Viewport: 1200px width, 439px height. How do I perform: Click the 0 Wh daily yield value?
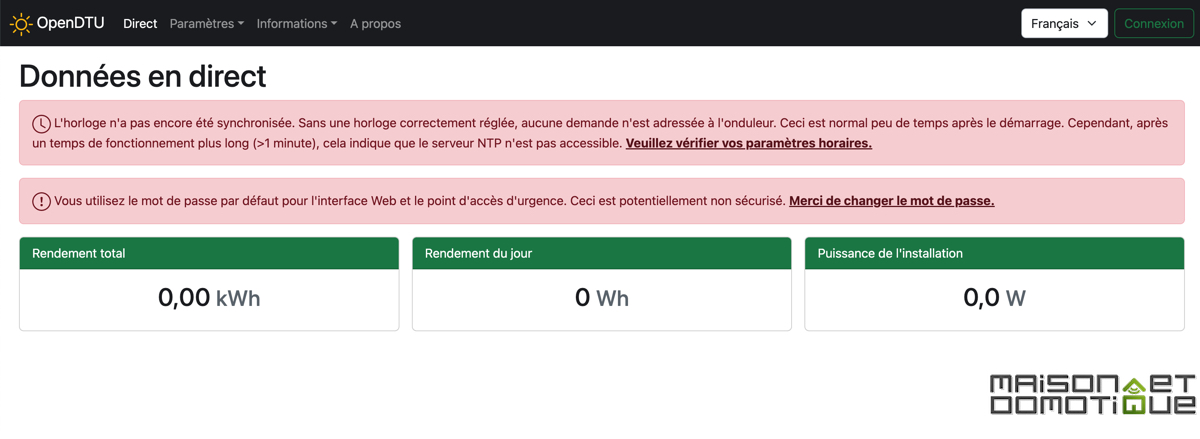pos(602,298)
